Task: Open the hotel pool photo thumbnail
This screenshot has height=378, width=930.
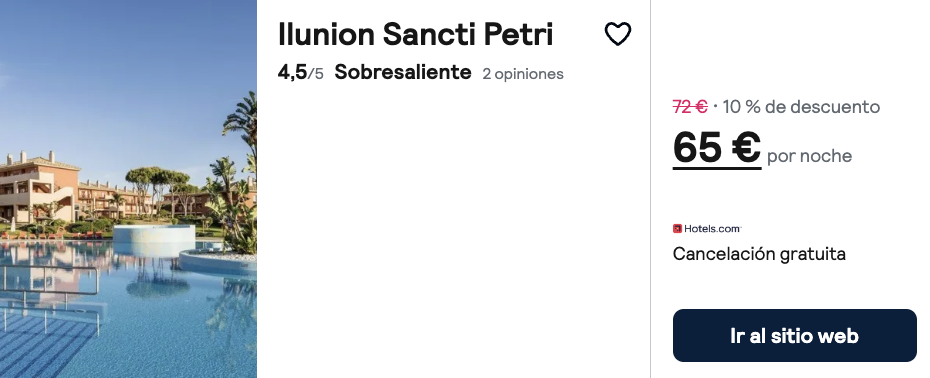Action: pos(128,189)
